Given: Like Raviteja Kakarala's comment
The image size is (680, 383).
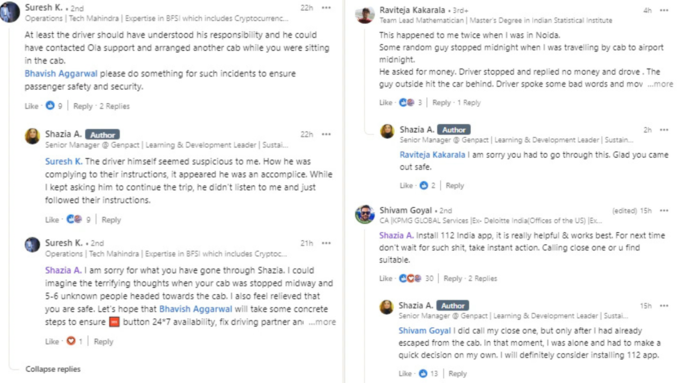Looking at the screenshot, I should 386,103.
